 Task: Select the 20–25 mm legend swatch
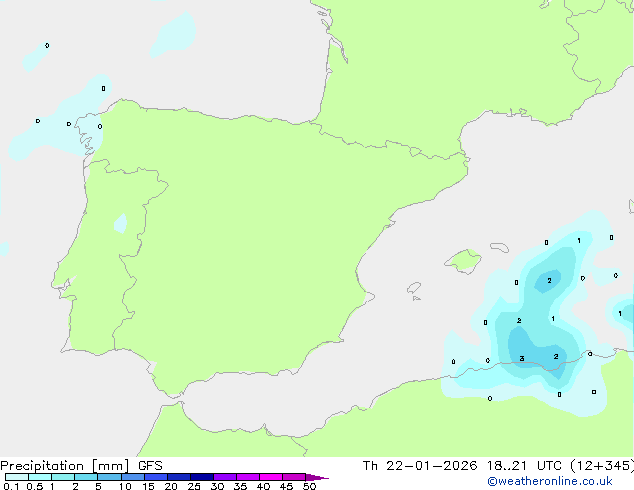click(179, 477)
